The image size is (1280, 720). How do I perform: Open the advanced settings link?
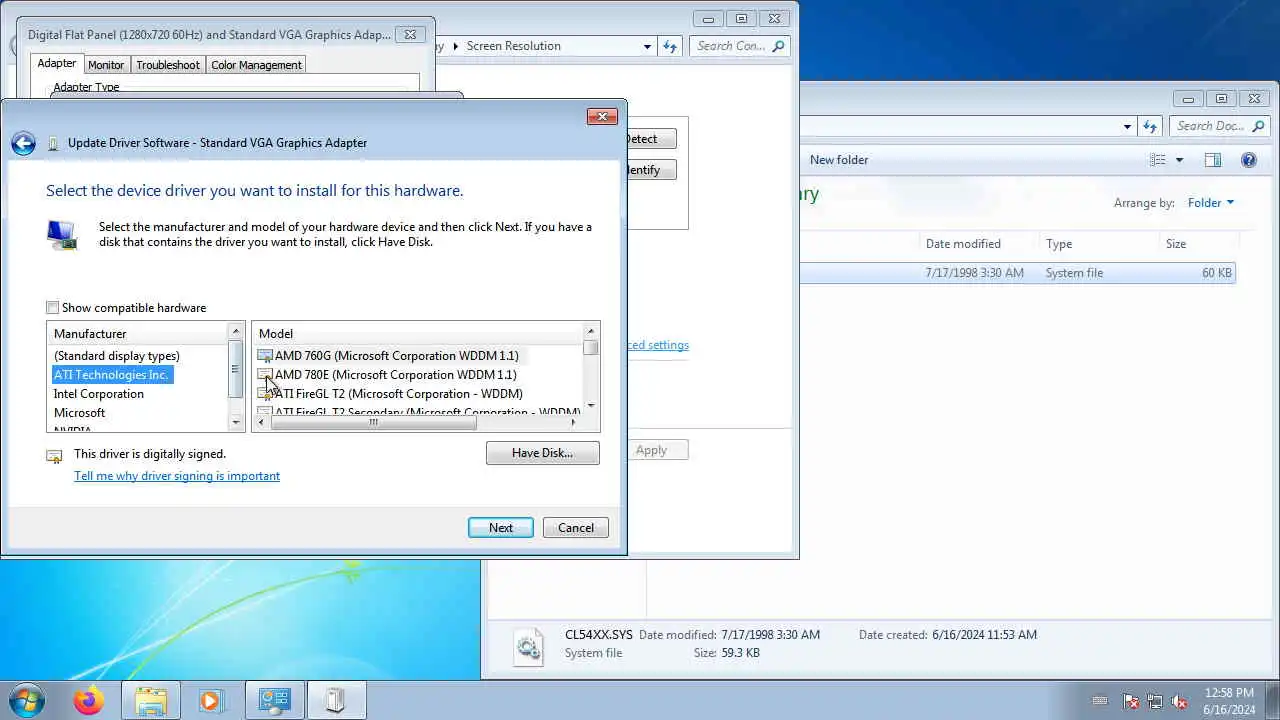click(x=657, y=345)
